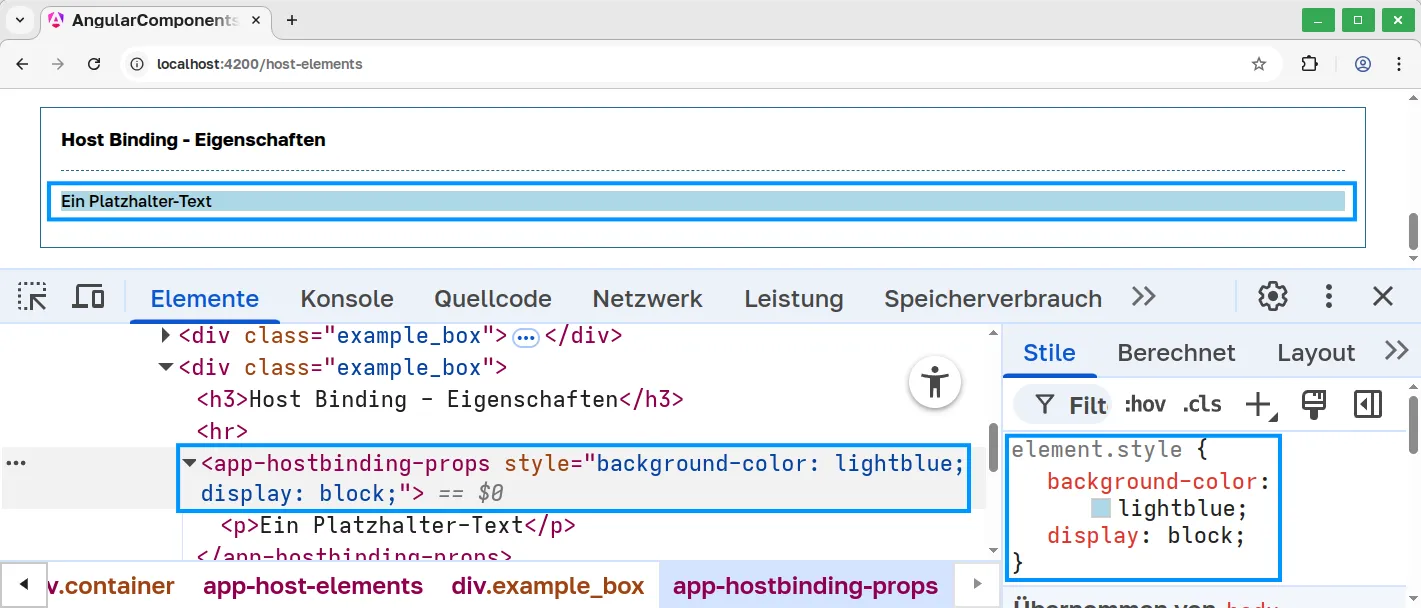Select the p Ein Platzhalter-Text node
Viewport: 1421px width, 608px height.
398,525
